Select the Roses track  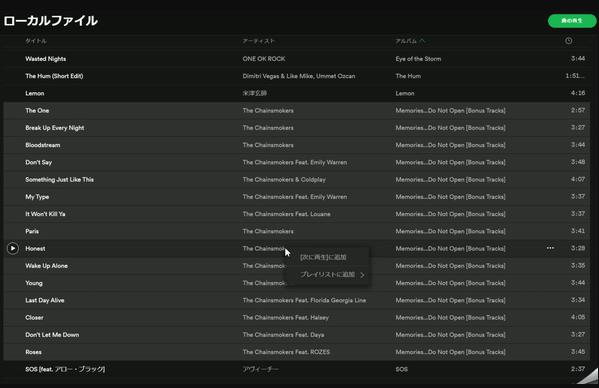[x=34, y=352]
